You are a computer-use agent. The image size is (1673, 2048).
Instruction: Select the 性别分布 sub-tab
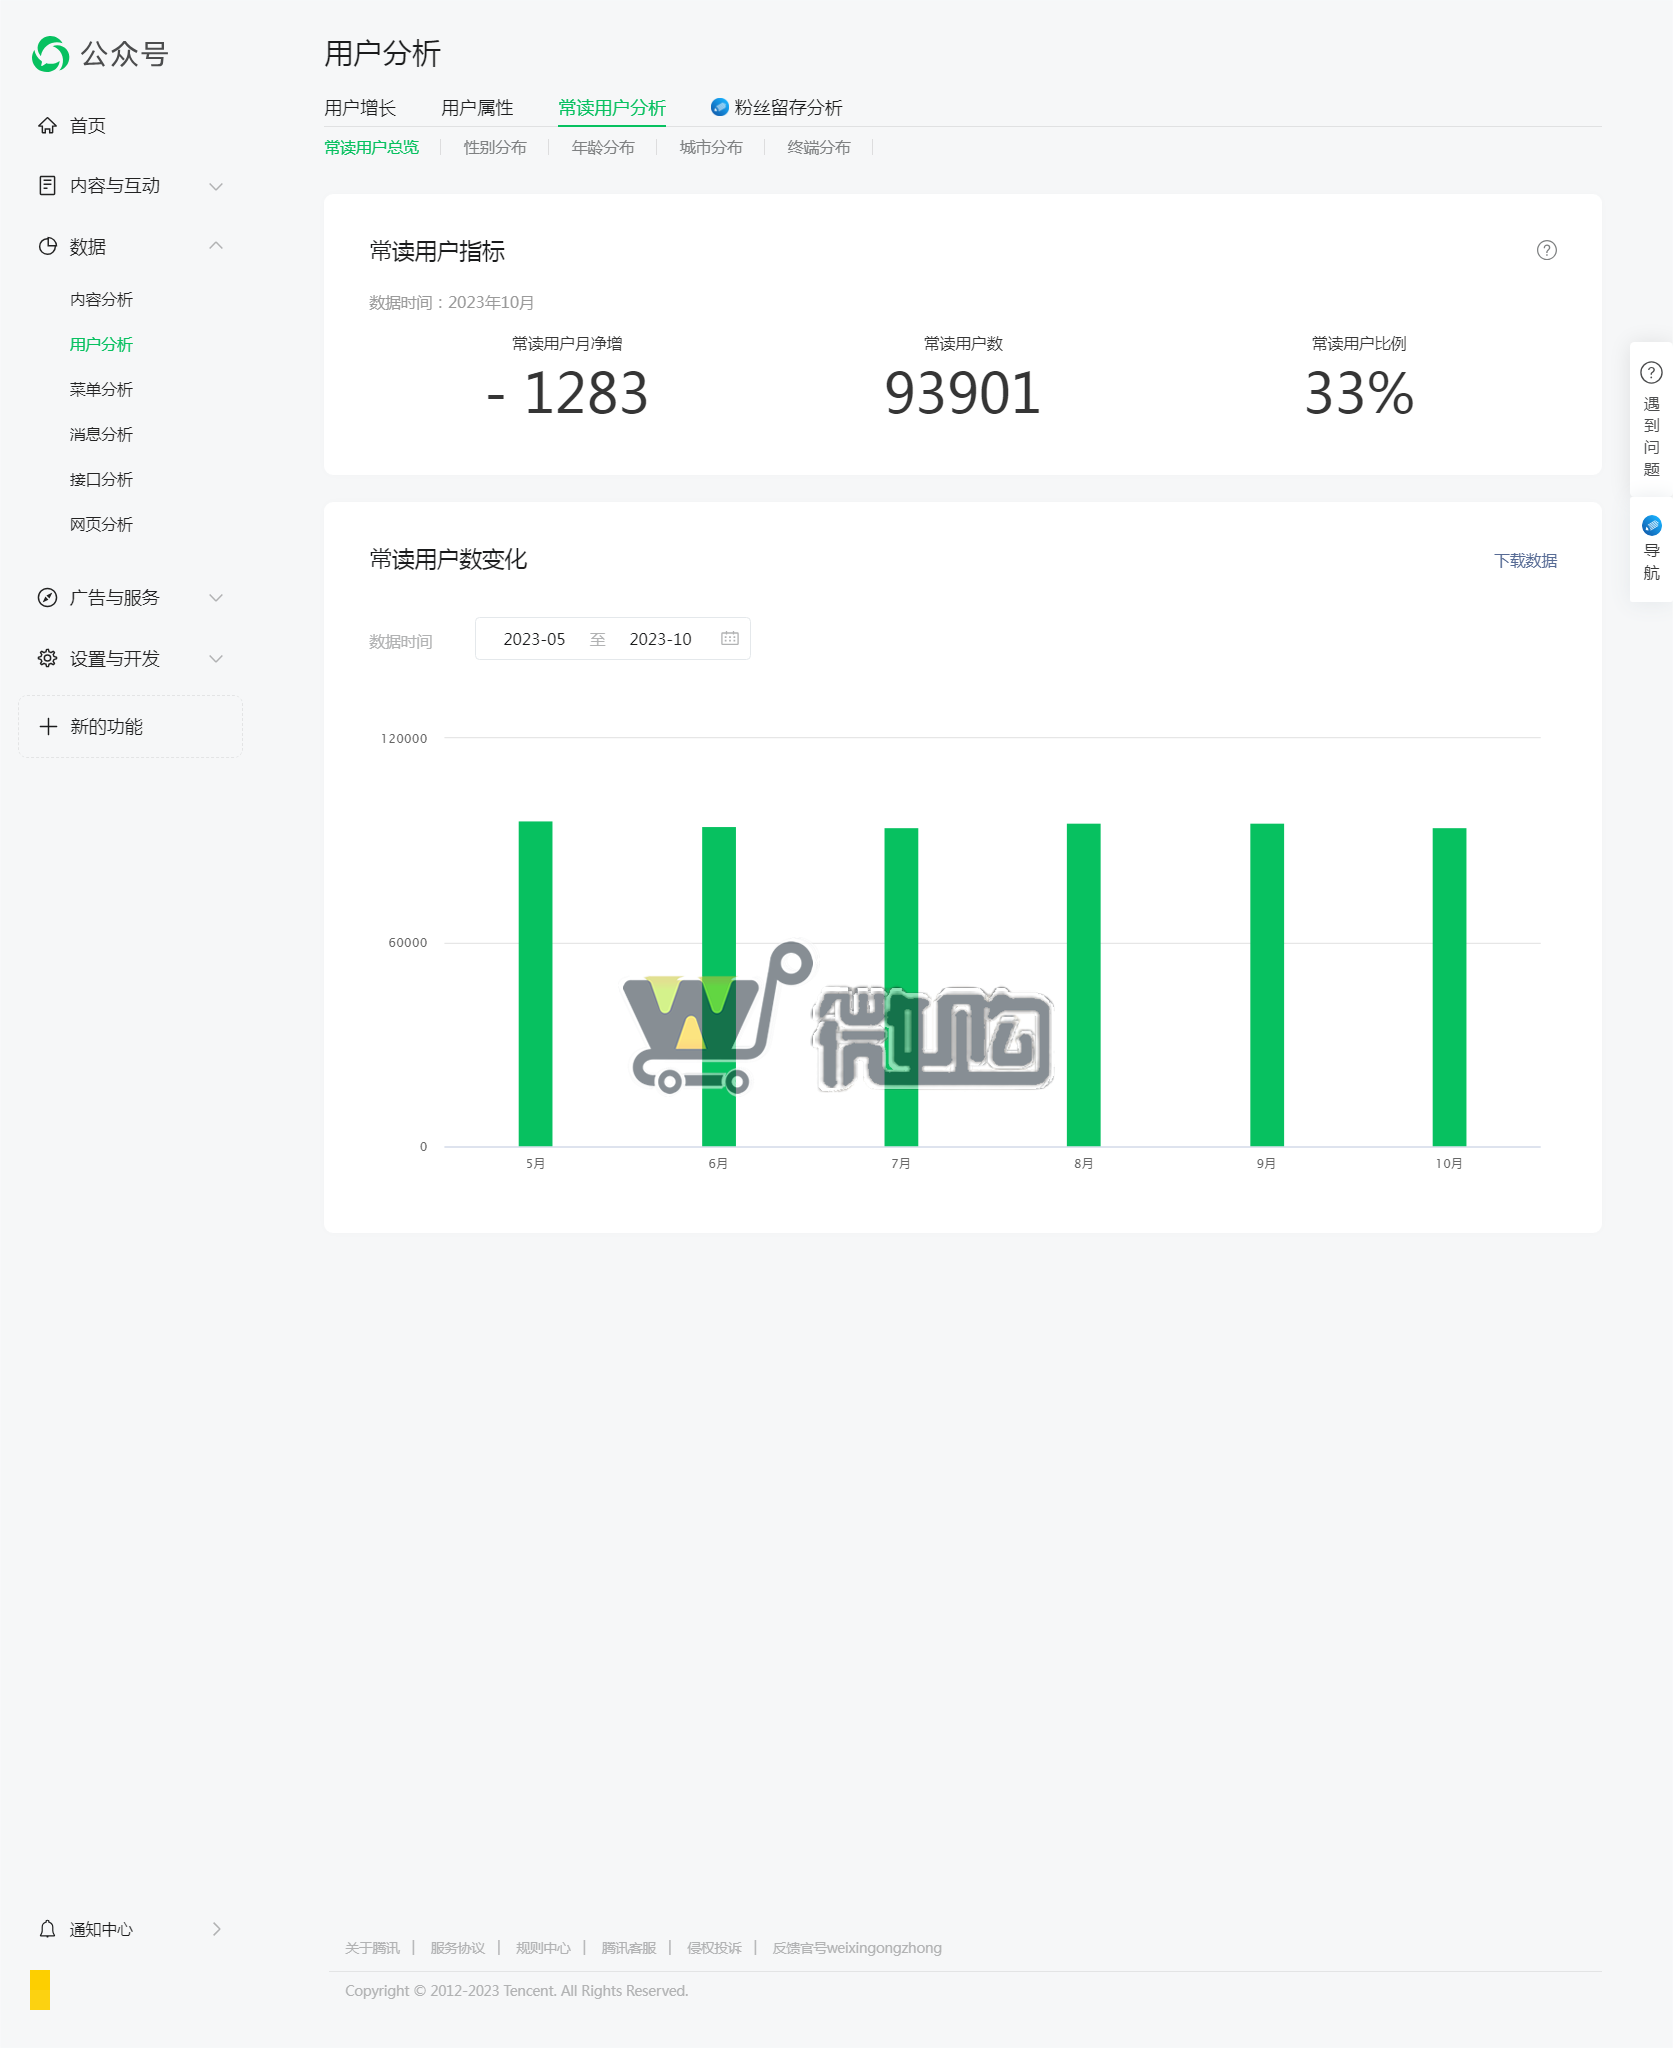click(494, 148)
